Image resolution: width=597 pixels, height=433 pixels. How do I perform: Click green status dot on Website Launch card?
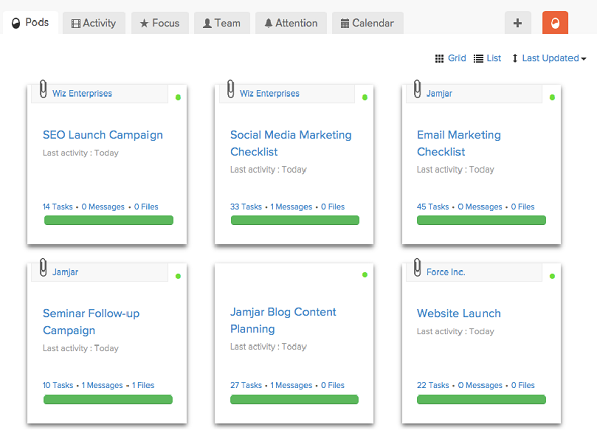tap(552, 276)
